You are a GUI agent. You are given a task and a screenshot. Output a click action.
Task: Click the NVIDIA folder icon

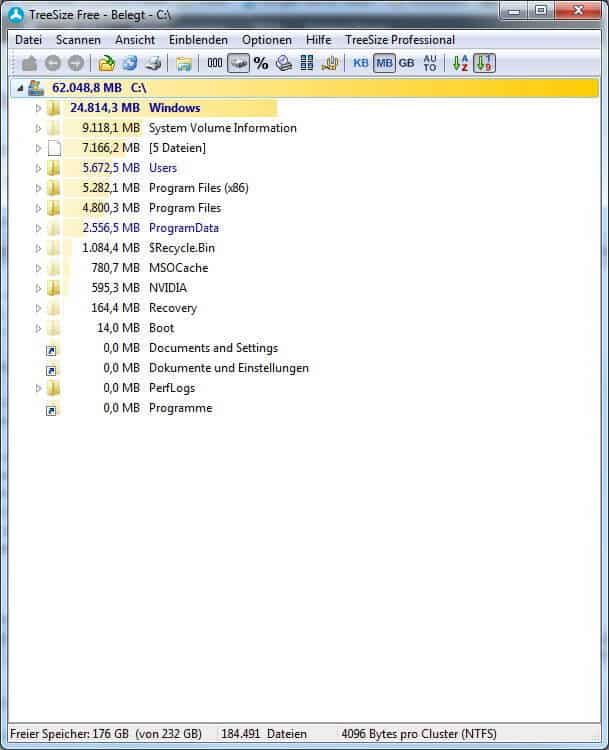click(54, 288)
